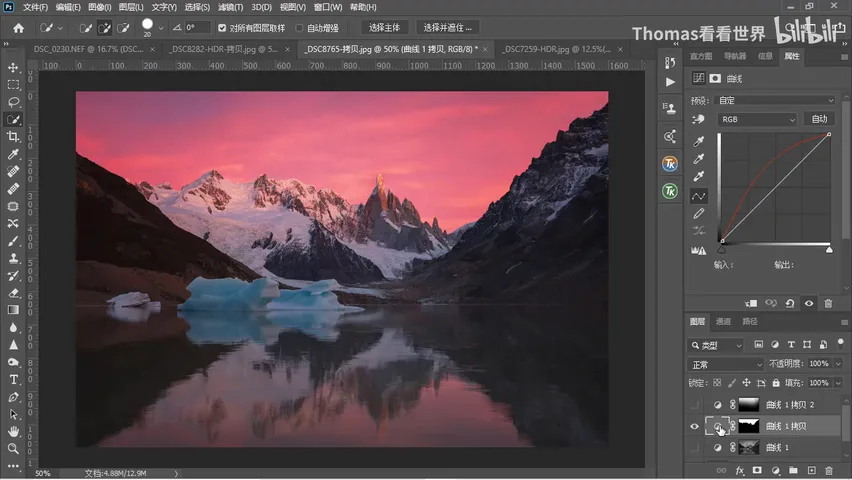Select the Lasso tool
This screenshot has height=480, width=852.
(13, 102)
